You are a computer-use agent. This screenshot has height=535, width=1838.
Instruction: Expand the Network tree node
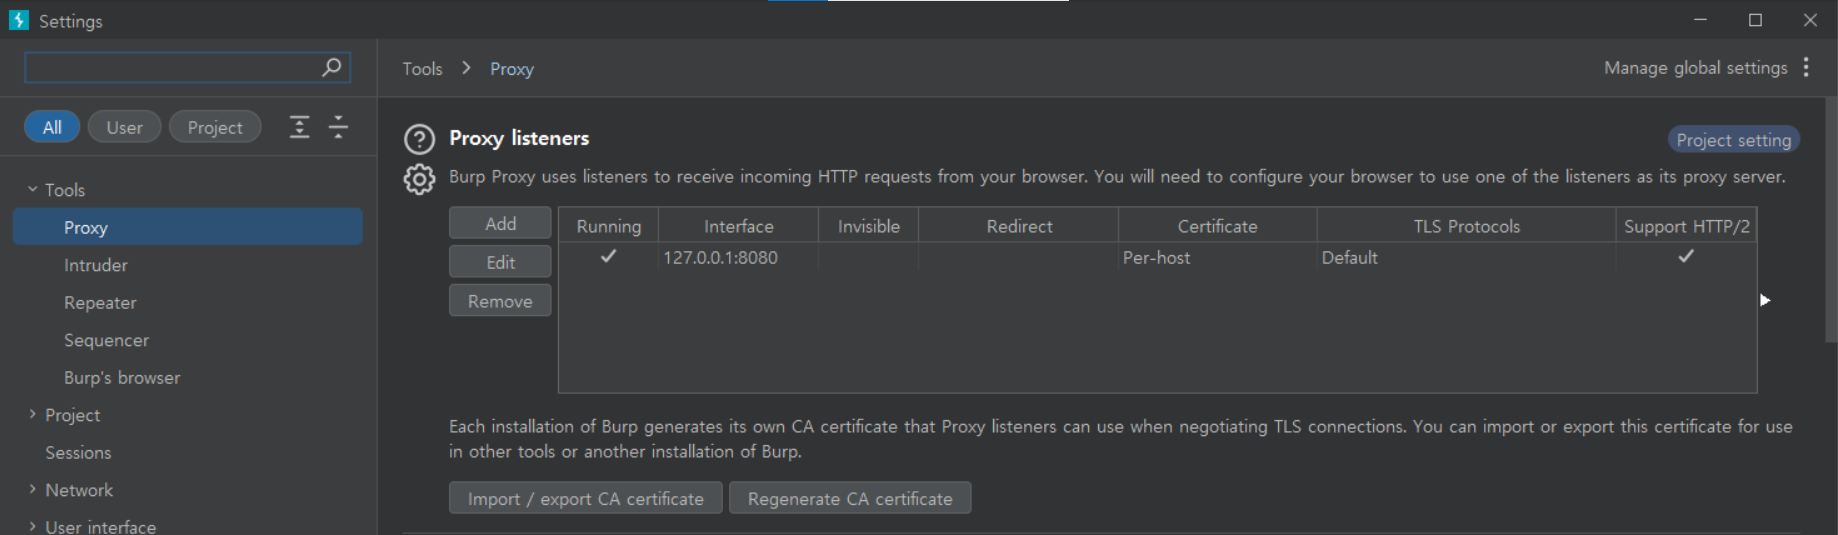32,489
